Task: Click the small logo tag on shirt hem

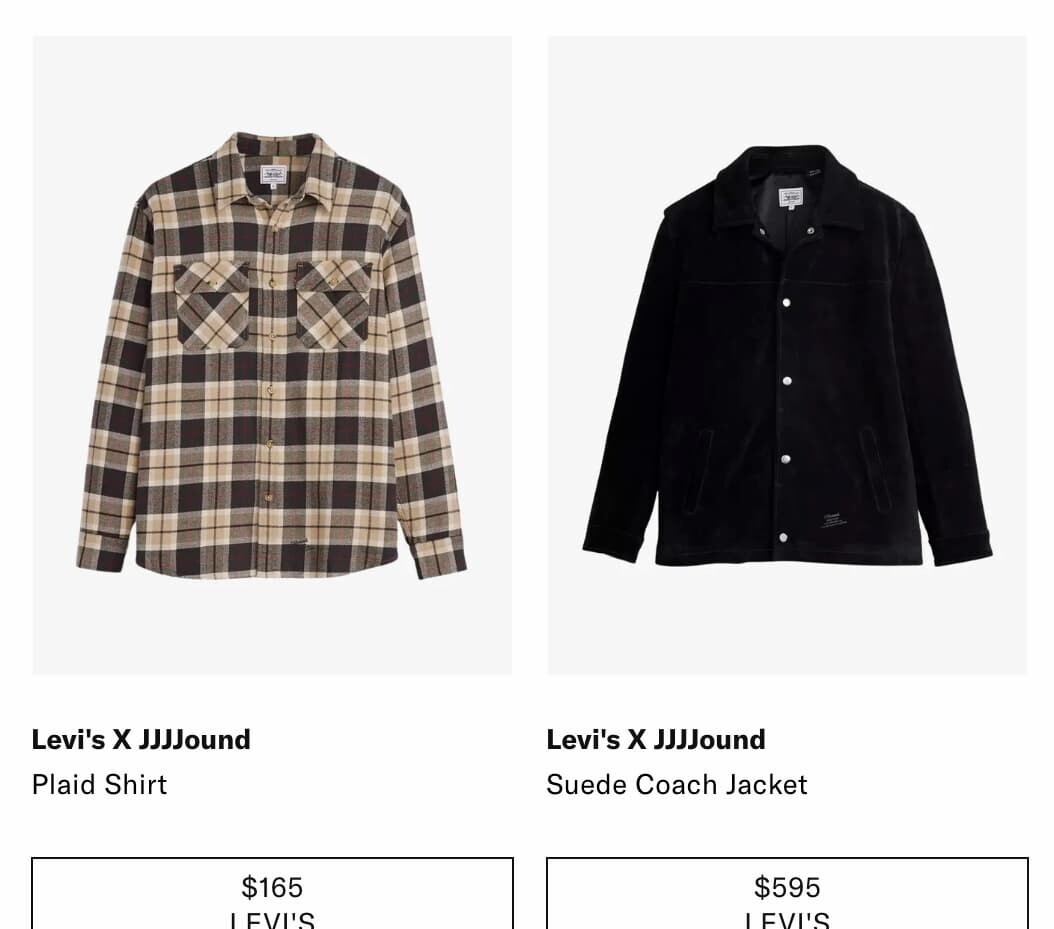Action: tap(302, 541)
